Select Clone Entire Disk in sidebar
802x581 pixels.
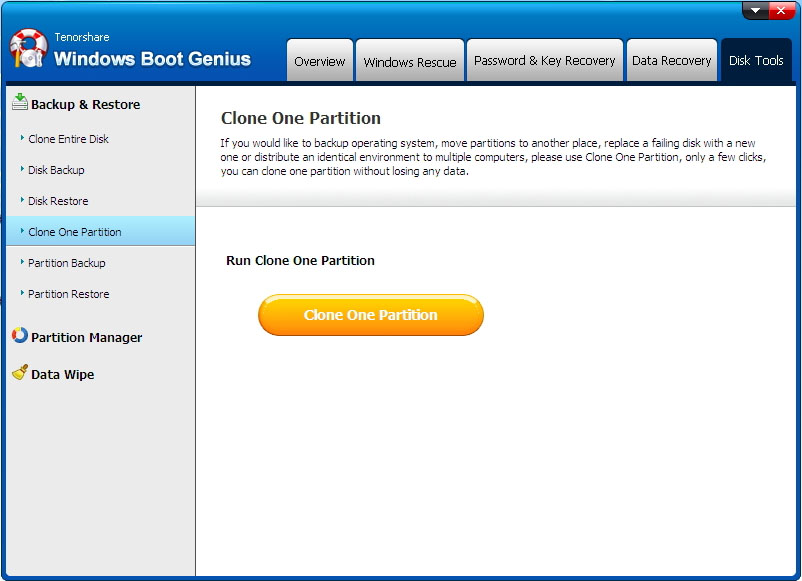point(68,139)
